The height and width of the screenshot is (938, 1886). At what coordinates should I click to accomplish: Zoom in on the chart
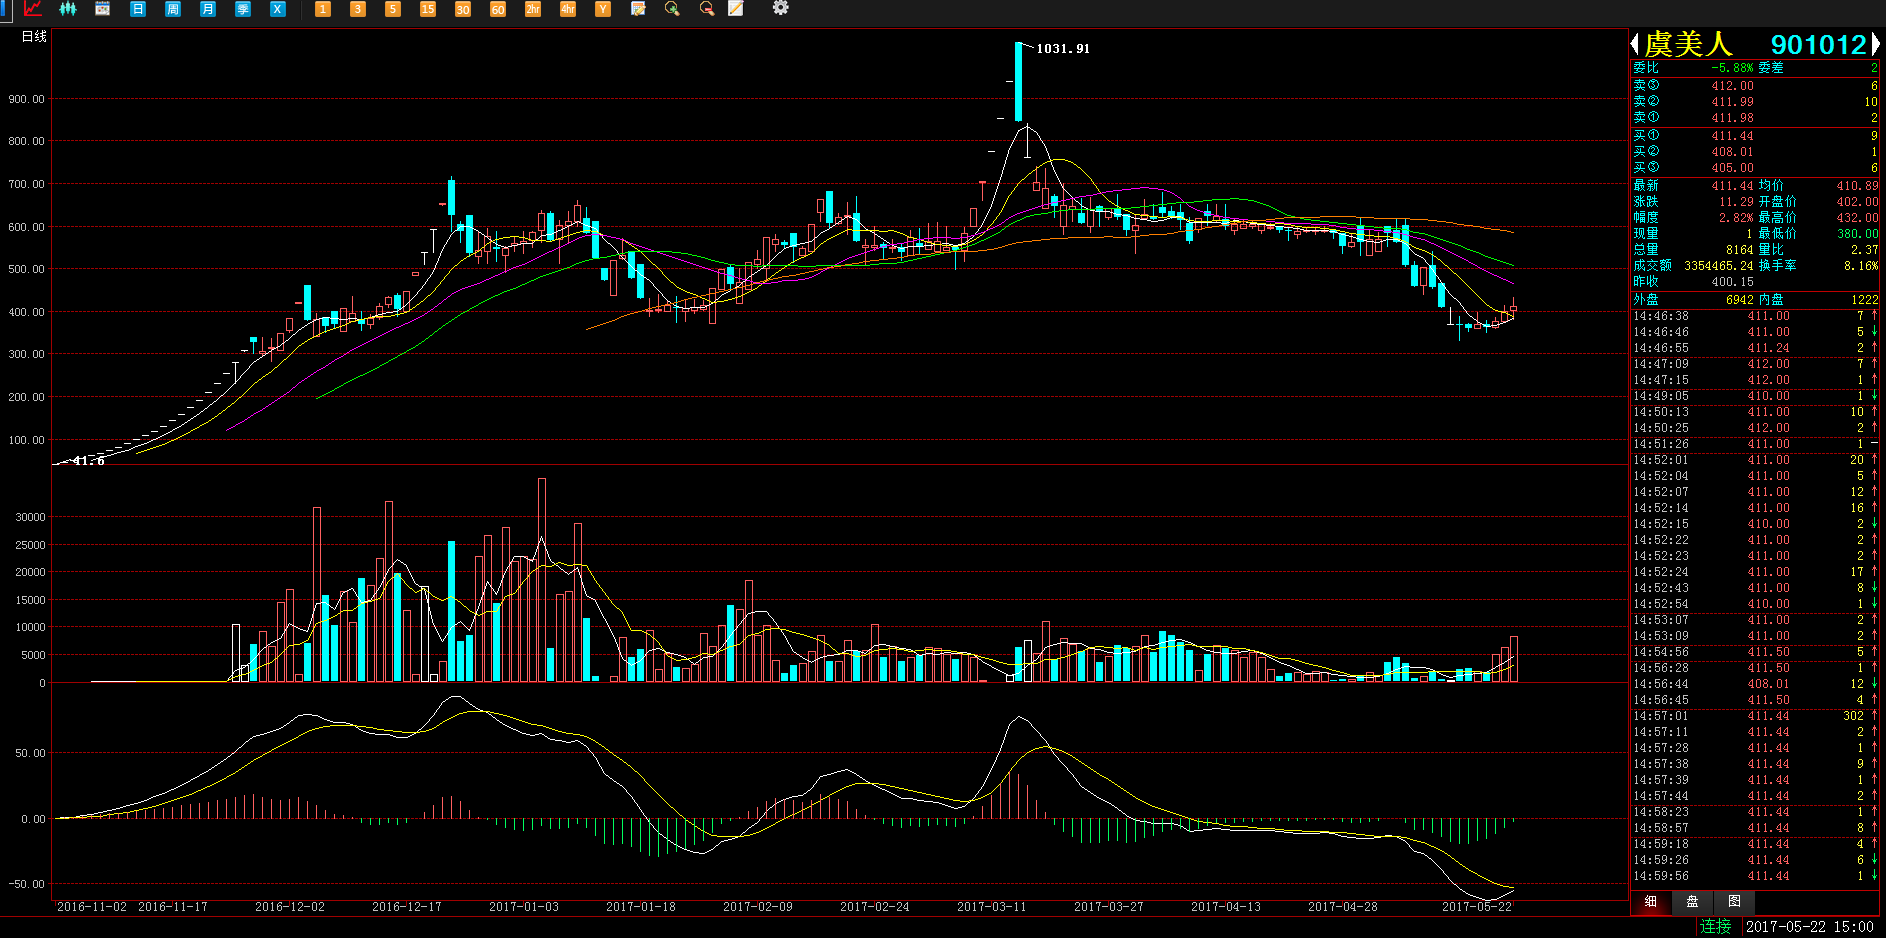tap(672, 8)
